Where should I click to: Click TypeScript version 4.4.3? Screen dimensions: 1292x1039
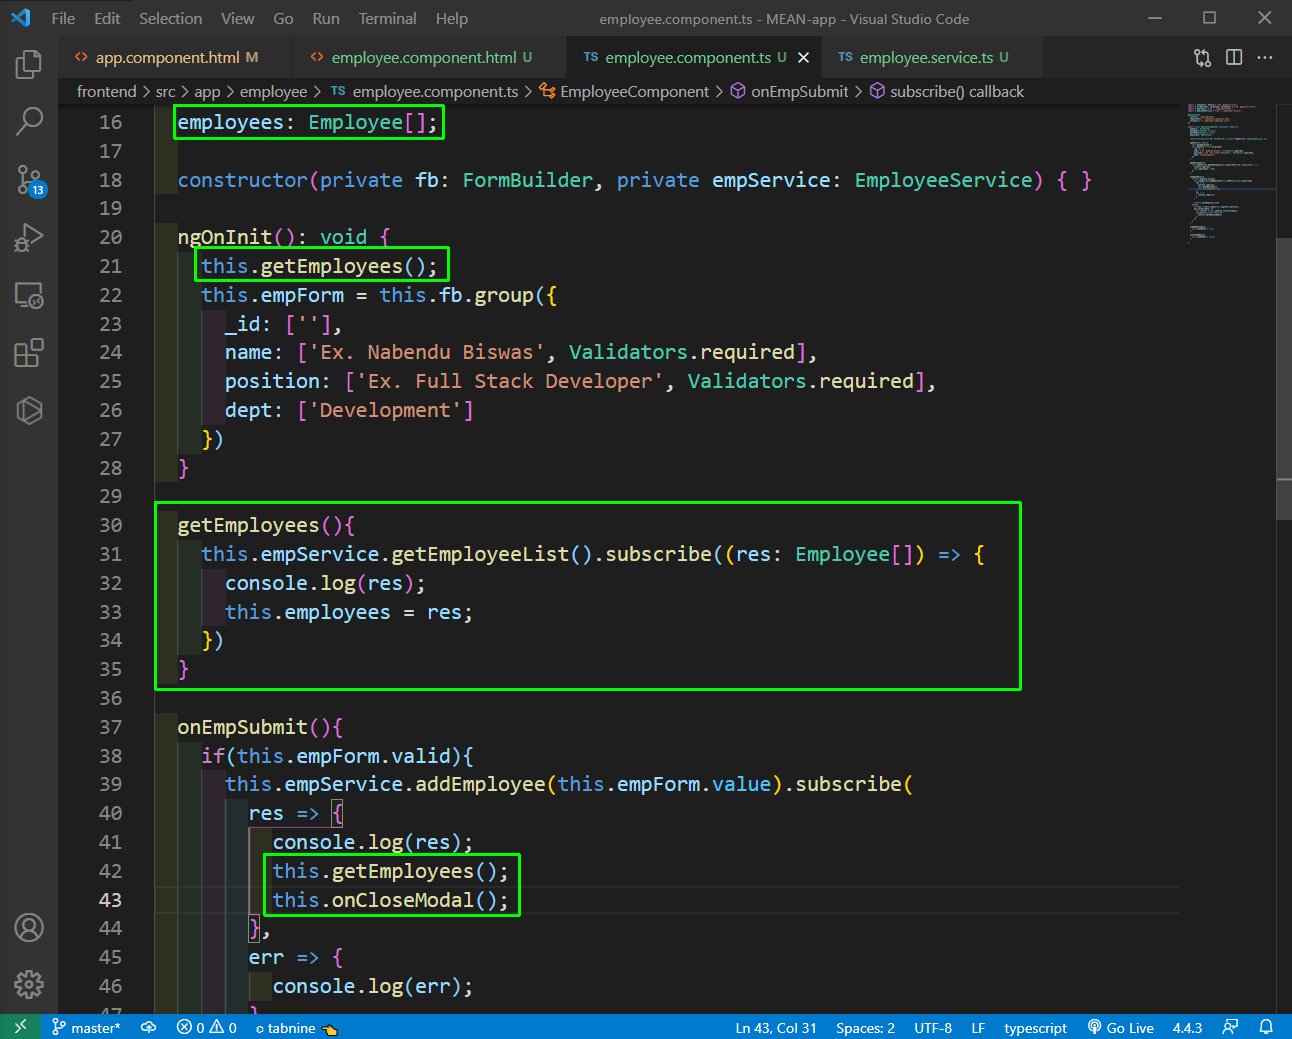pyautogui.click(x=1187, y=1027)
